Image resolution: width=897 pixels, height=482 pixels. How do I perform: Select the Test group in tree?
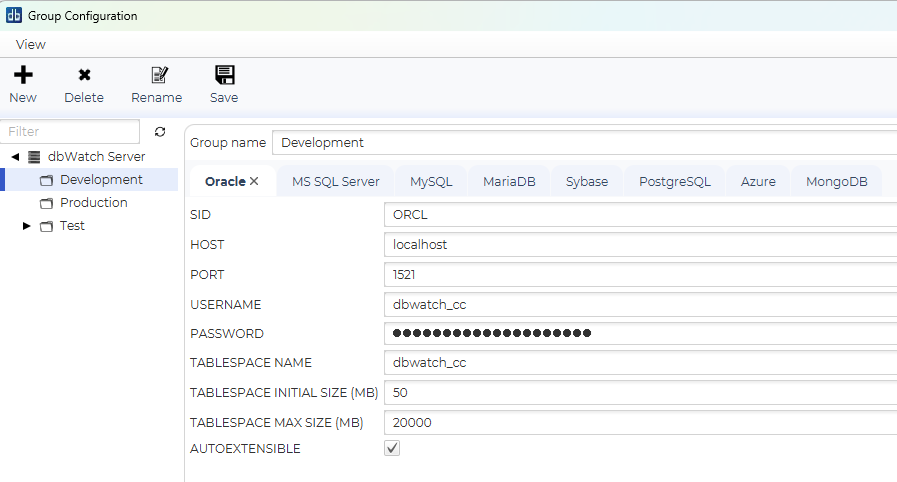point(72,226)
